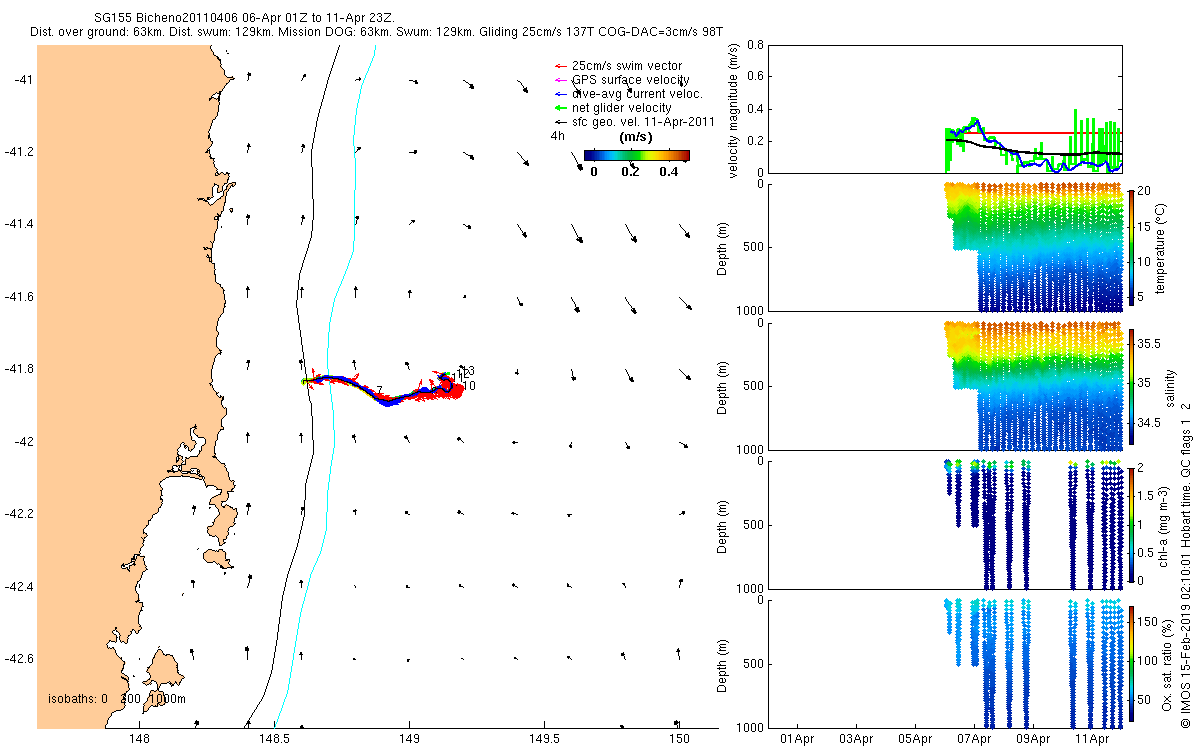Image resolution: width=1200 pixels, height=750 pixels.
Task: Click the '4h' label near the legend
Action: (x=557, y=136)
